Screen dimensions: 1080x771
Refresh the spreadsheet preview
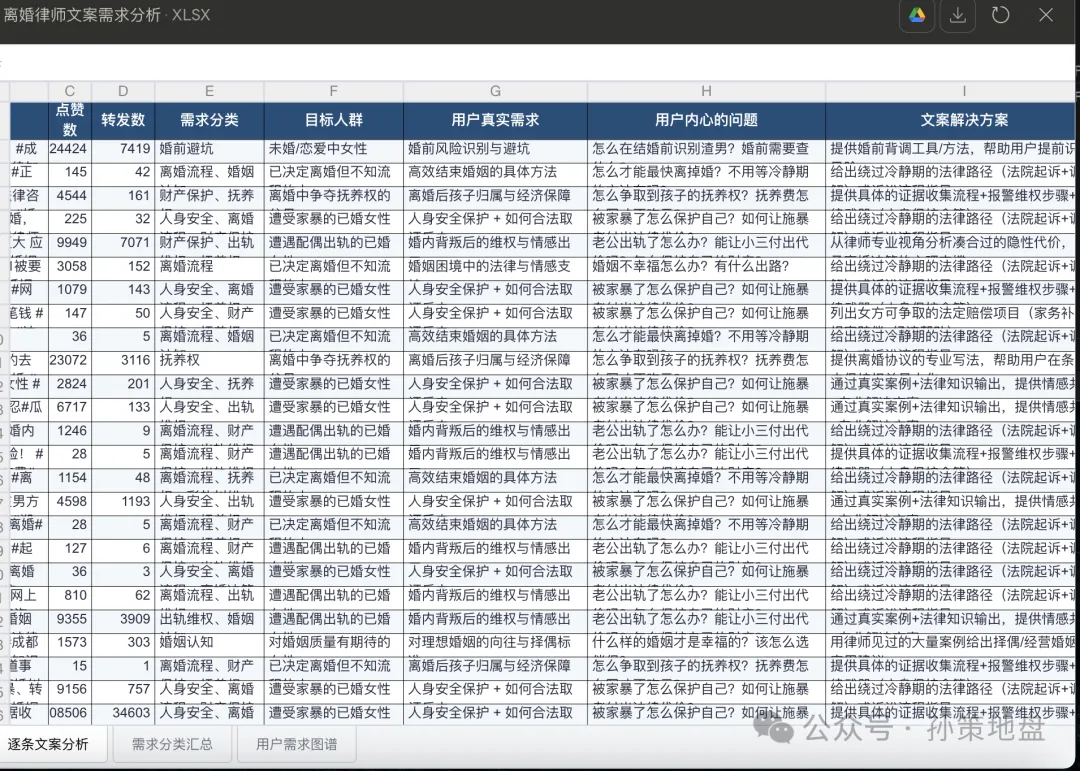[x=1000, y=15]
